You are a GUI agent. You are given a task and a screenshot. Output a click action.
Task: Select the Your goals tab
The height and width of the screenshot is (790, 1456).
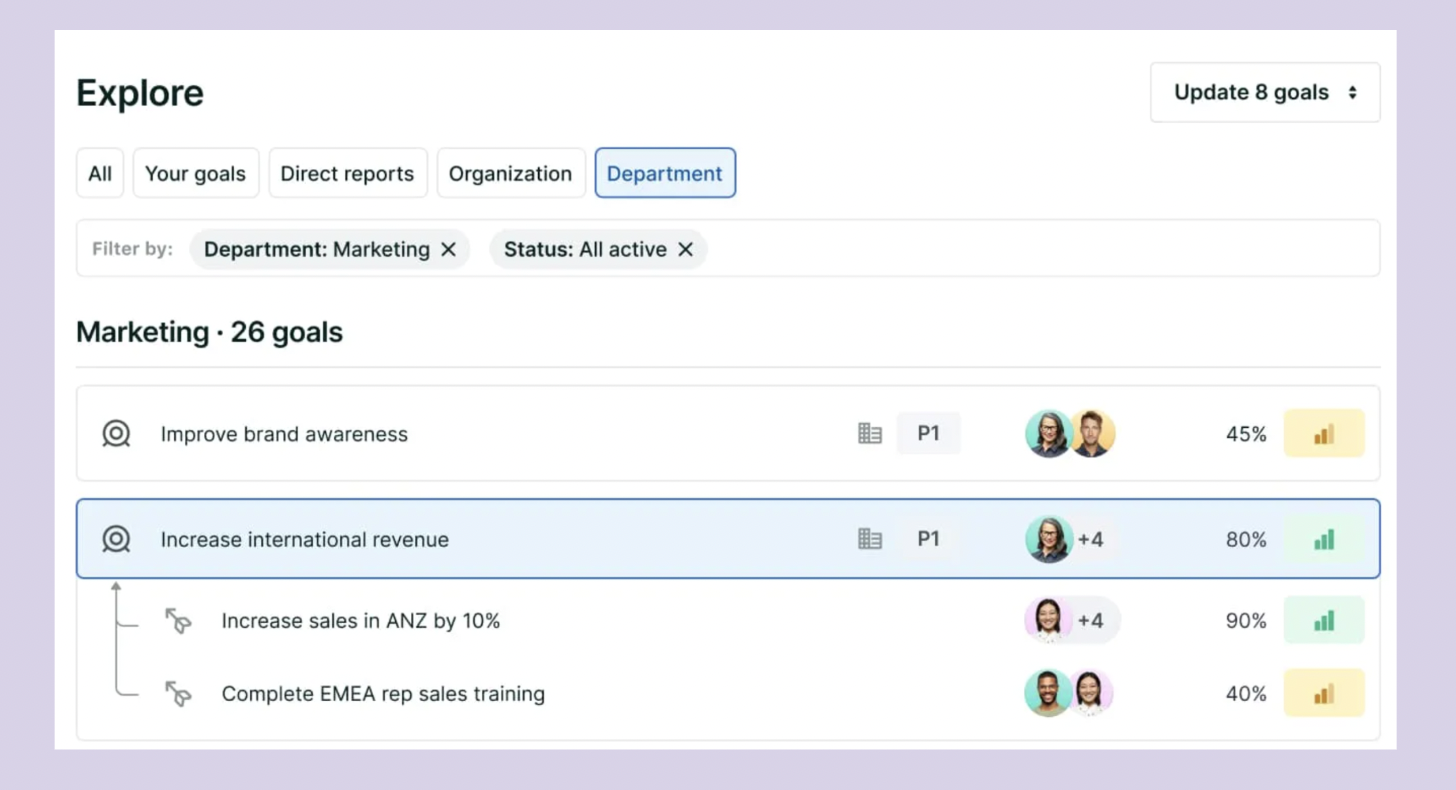pos(195,172)
